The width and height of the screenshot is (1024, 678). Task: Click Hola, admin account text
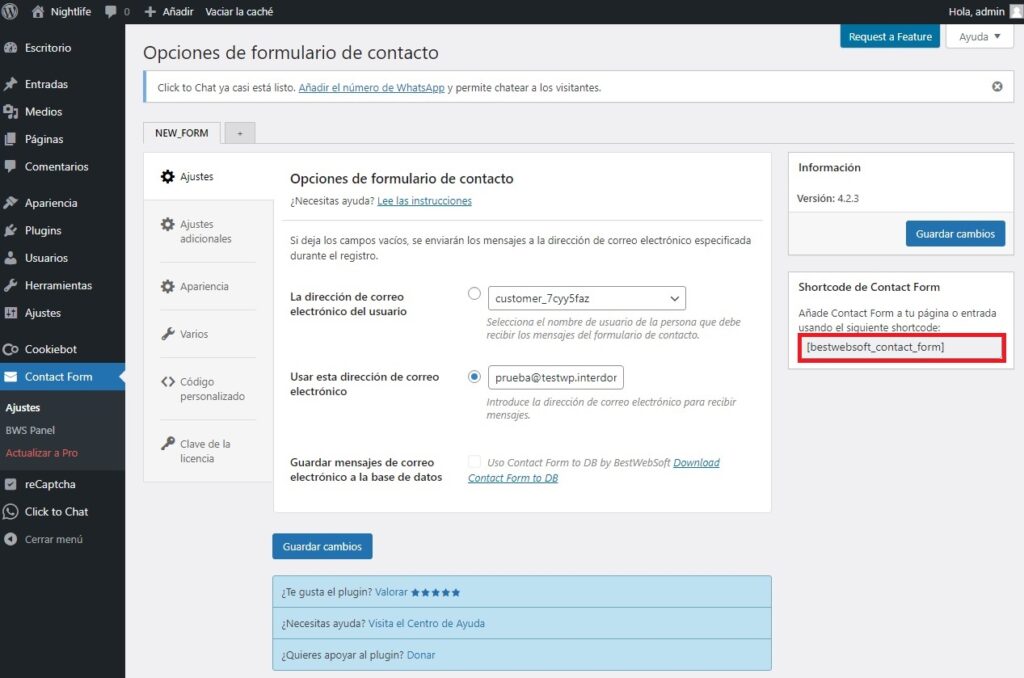click(x=976, y=12)
